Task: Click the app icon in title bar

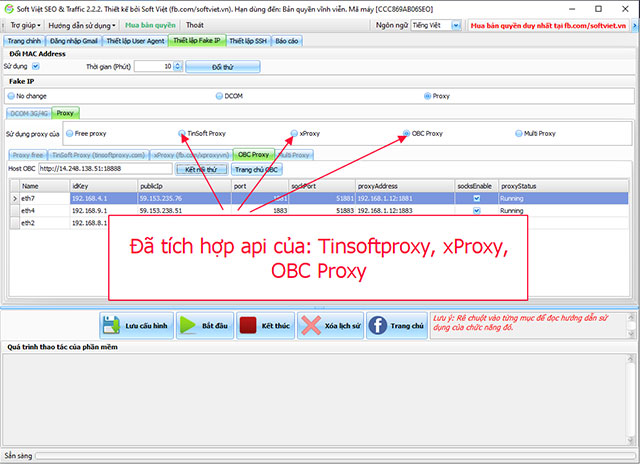Action: tap(8, 7)
